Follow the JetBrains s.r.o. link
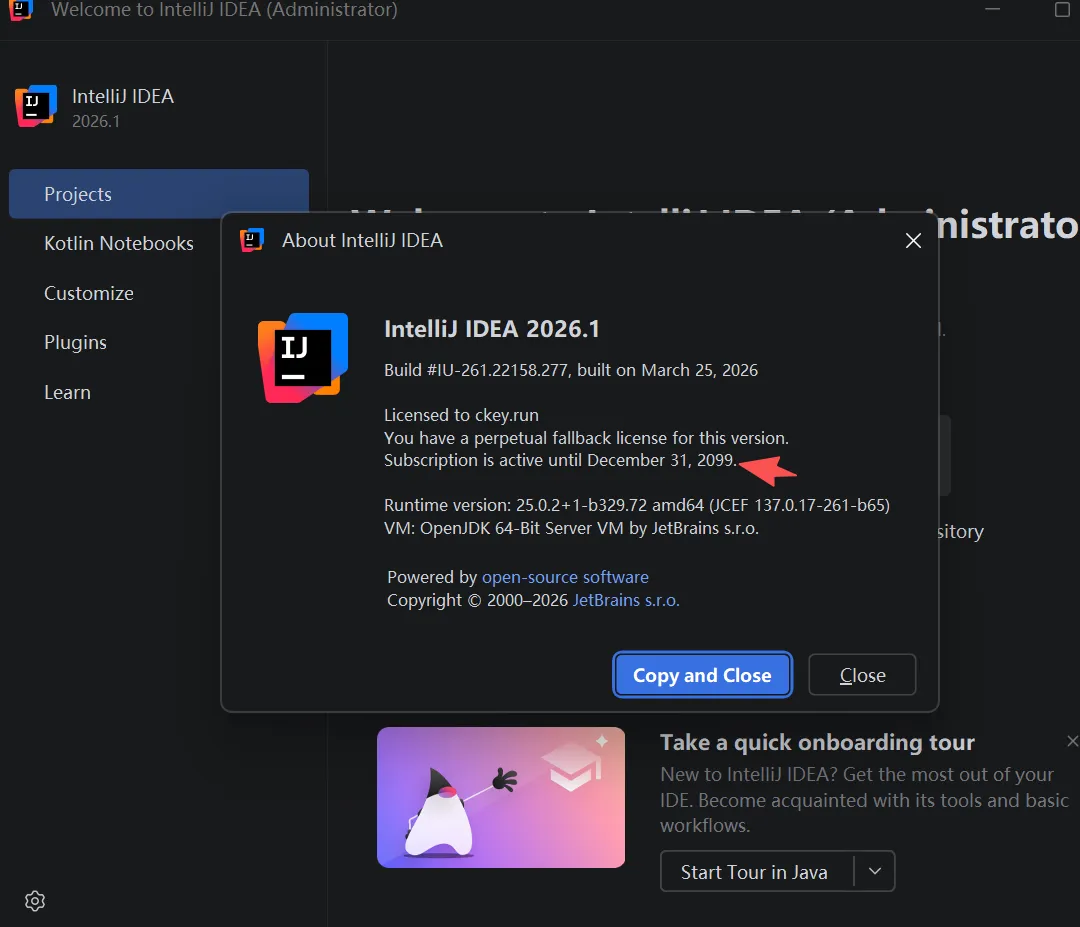The height and width of the screenshot is (927, 1080). (626, 601)
